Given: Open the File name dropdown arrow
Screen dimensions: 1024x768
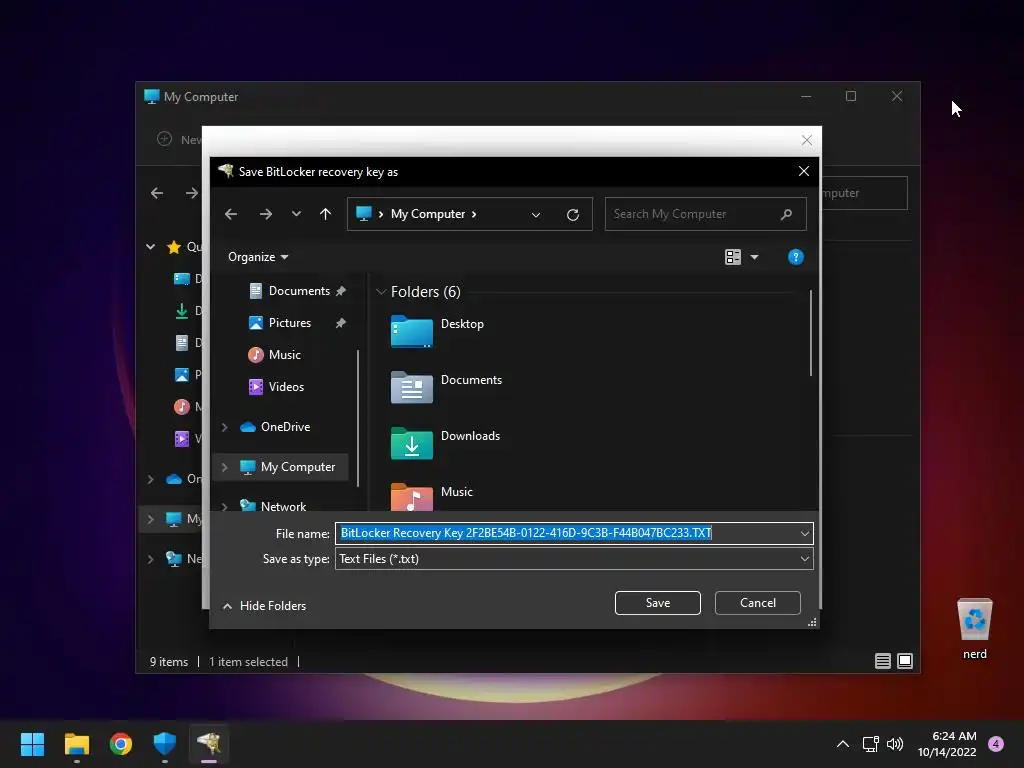Looking at the screenshot, I should [x=805, y=534].
